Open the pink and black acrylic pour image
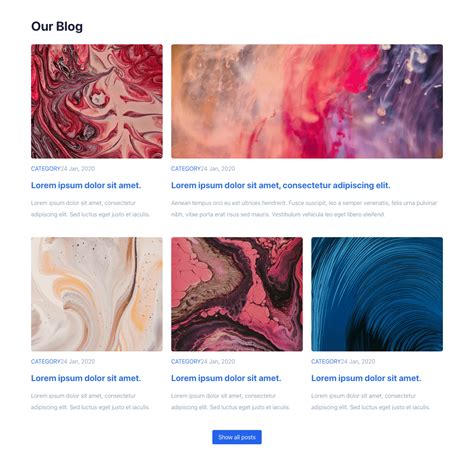Image resolution: width=474 pixels, height=460 pixels. pyautogui.click(x=237, y=294)
